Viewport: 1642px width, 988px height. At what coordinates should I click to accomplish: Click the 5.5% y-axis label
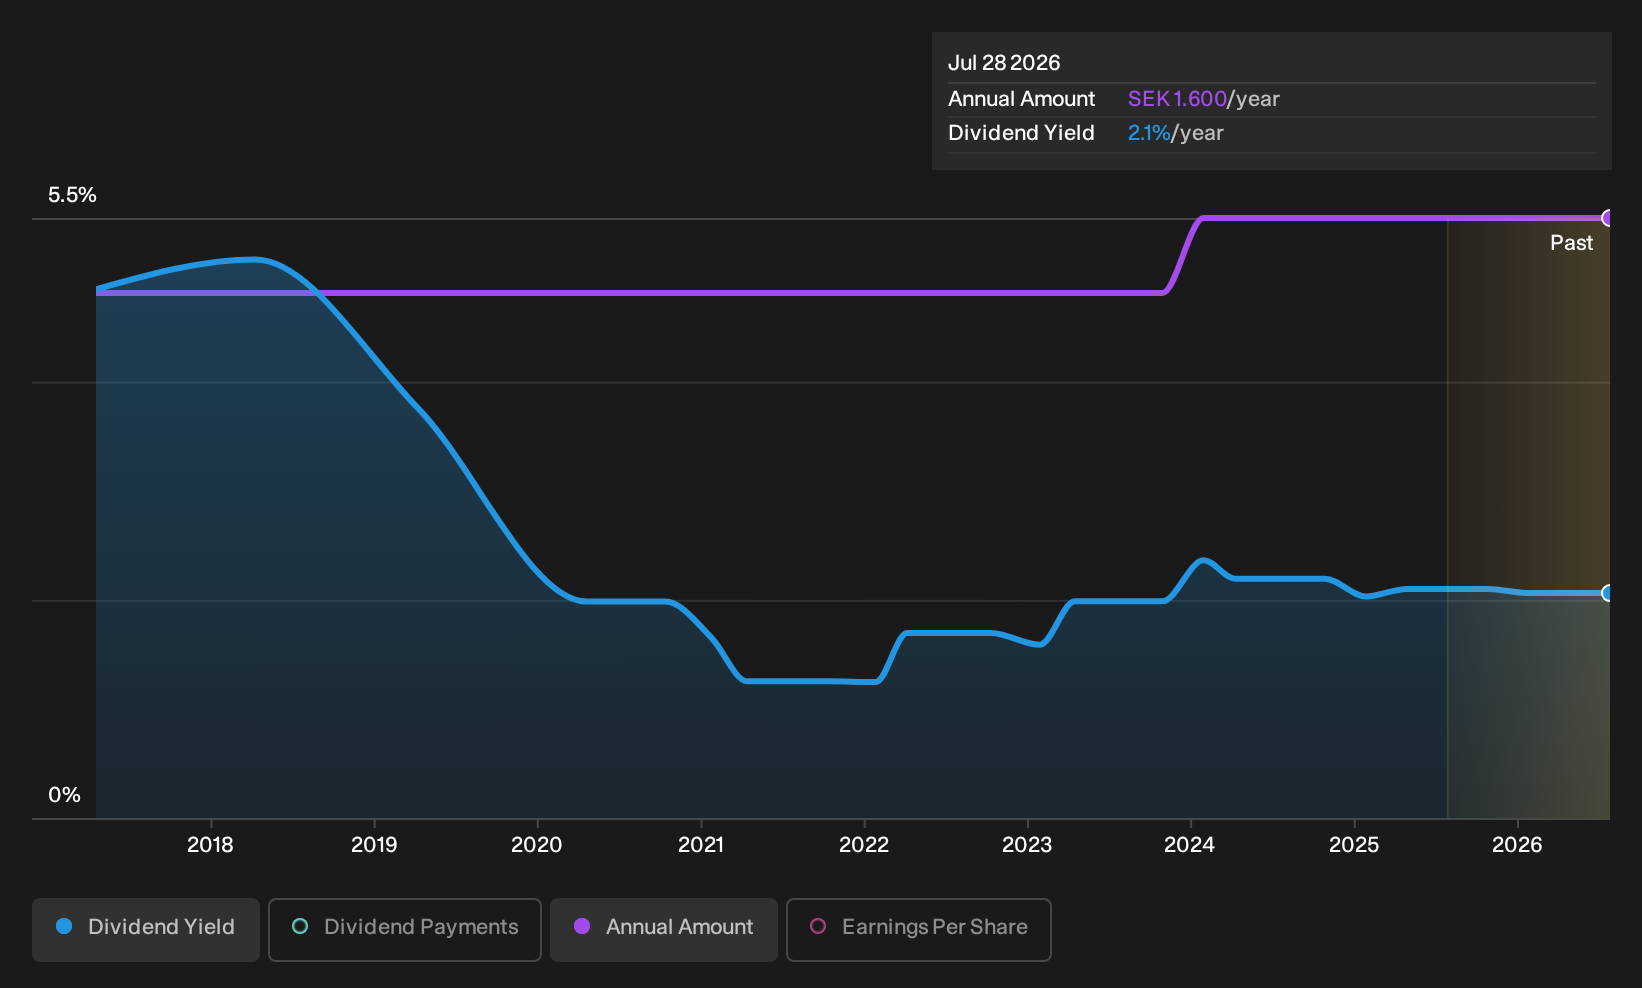[72, 195]
